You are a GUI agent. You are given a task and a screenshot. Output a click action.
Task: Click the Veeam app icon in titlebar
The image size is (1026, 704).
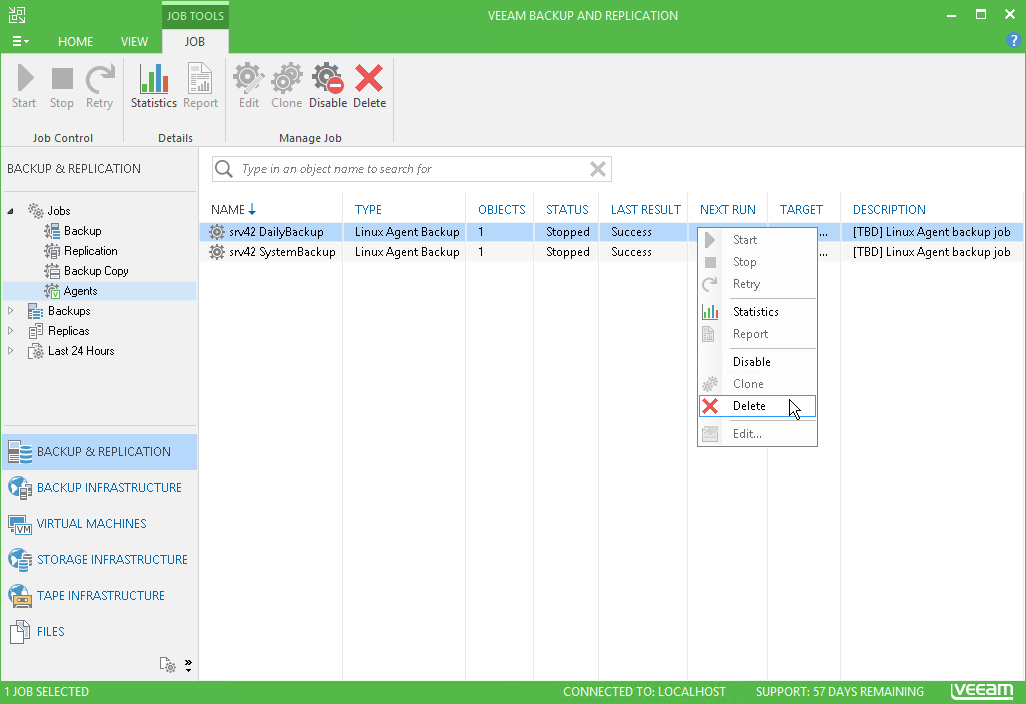(x=17, y=14)
